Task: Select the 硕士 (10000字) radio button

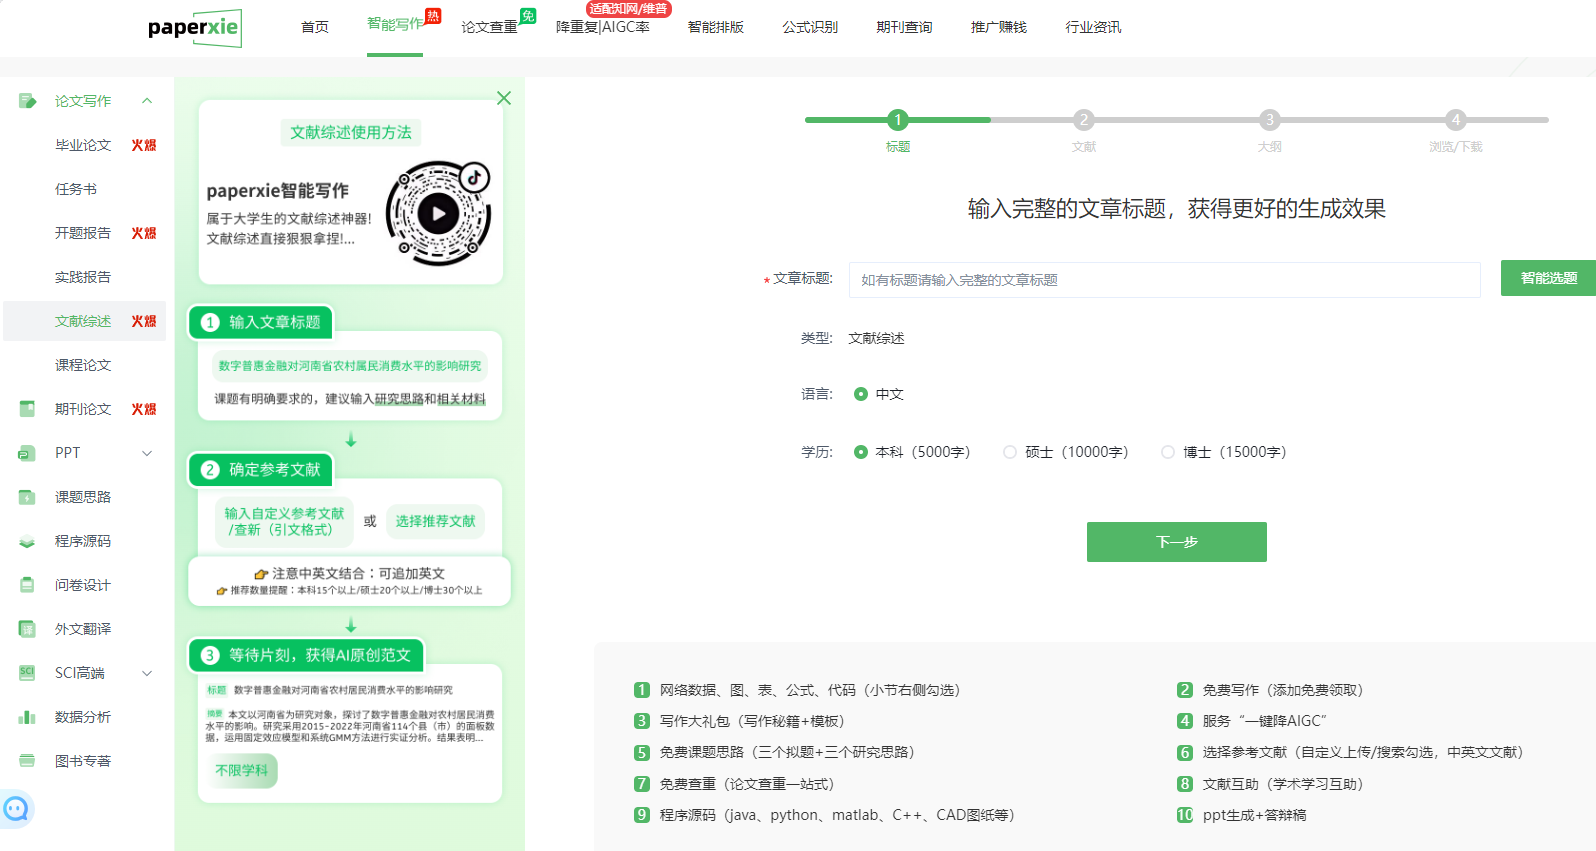Action: tap(1010, 452)
